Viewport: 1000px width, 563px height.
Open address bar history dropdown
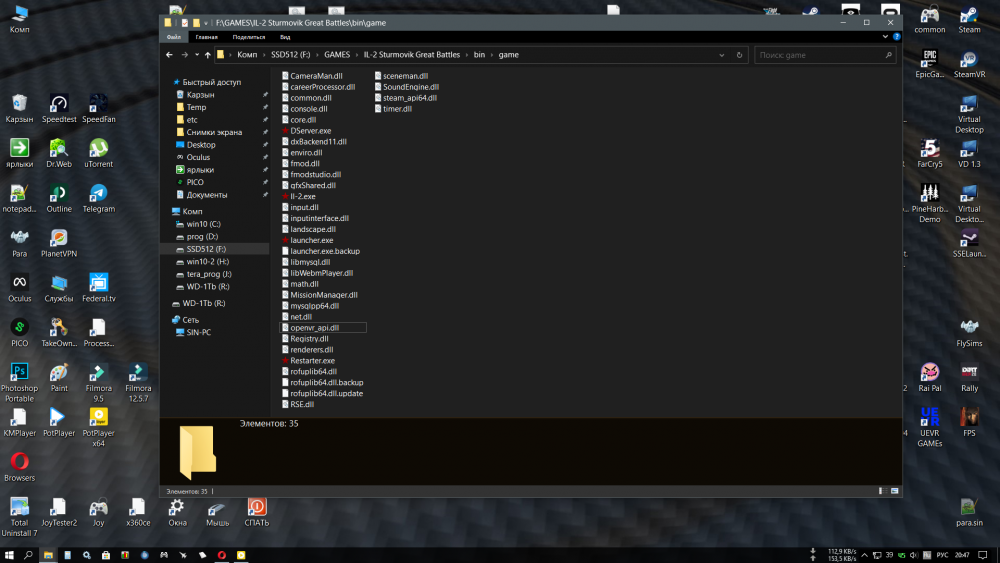[x=721, y=55]
